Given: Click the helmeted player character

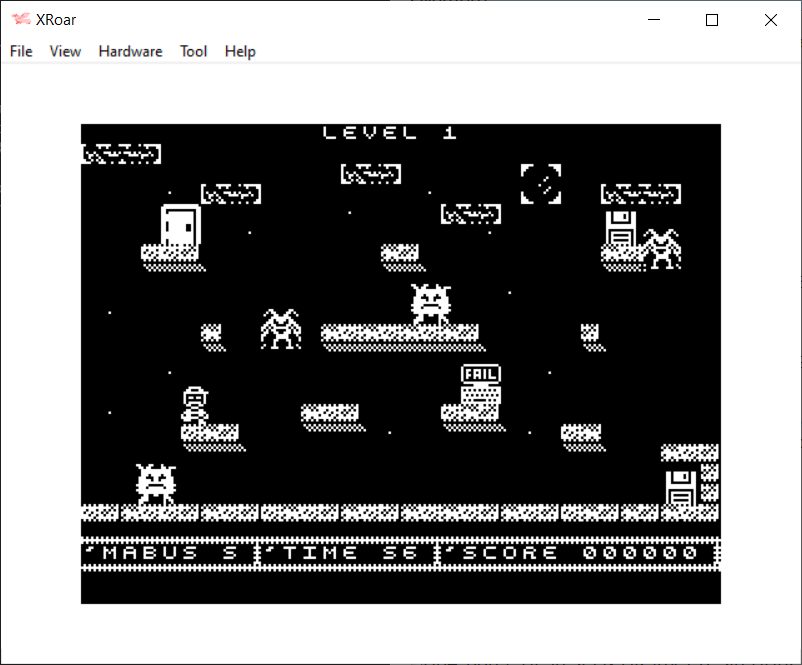Looking at the screenshot, I should pos(195,406).
